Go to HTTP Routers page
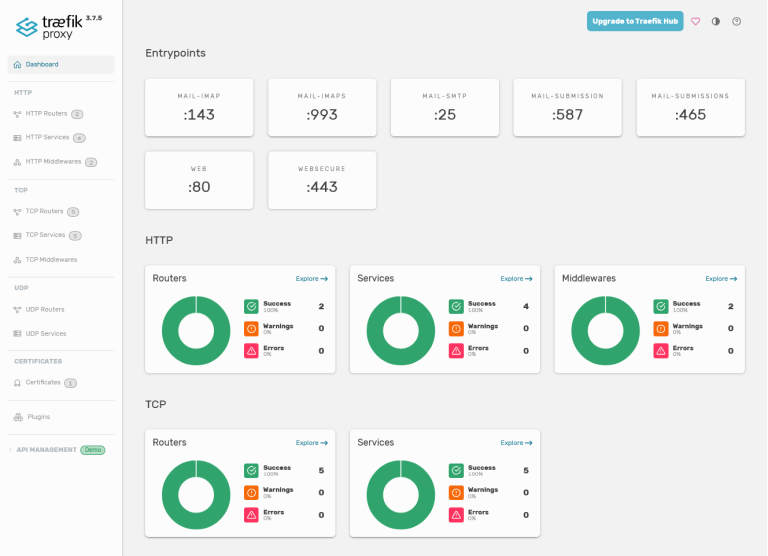 61,114
